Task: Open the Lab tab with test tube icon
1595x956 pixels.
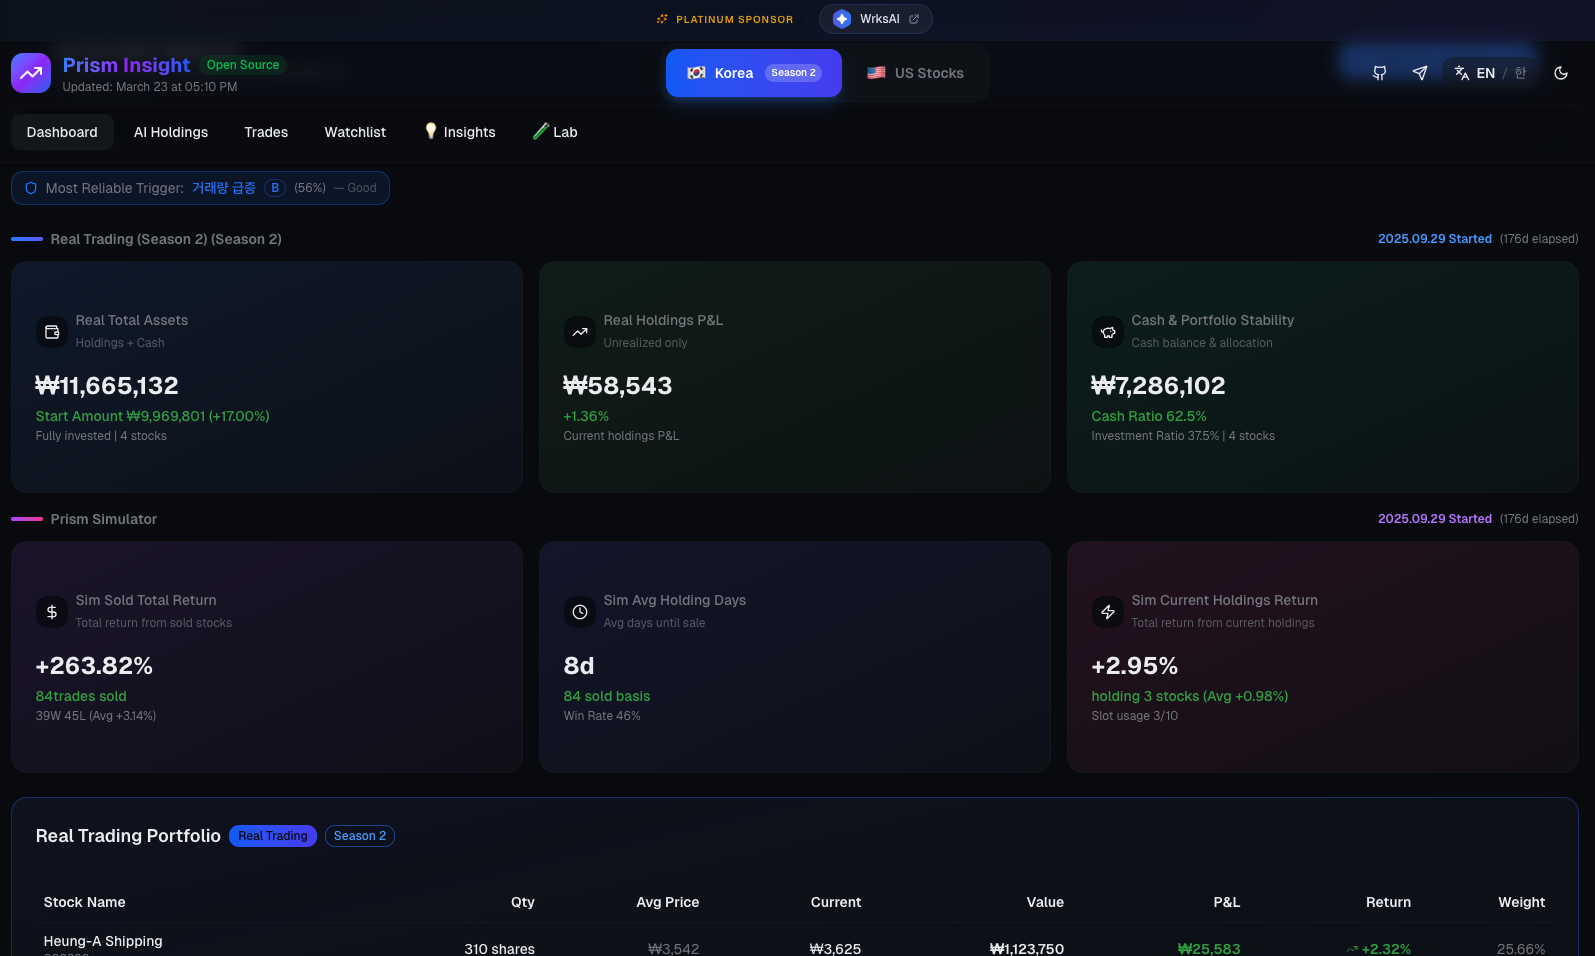Action: pyautogui.click(x=555, y=132)
